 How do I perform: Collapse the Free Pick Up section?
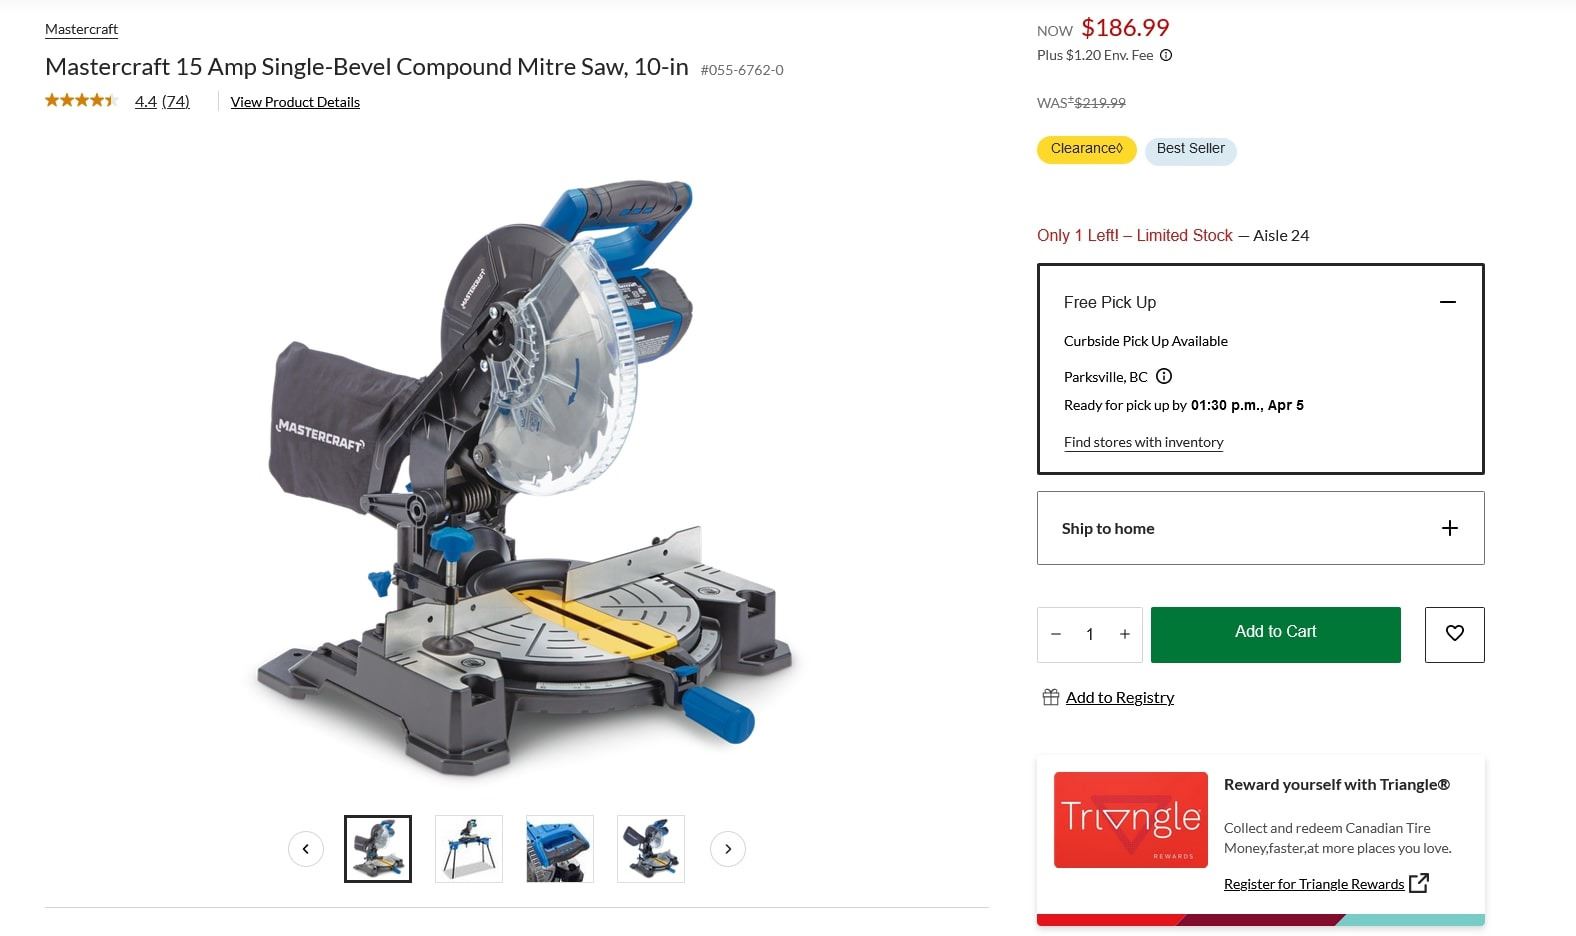(1448, 302)
